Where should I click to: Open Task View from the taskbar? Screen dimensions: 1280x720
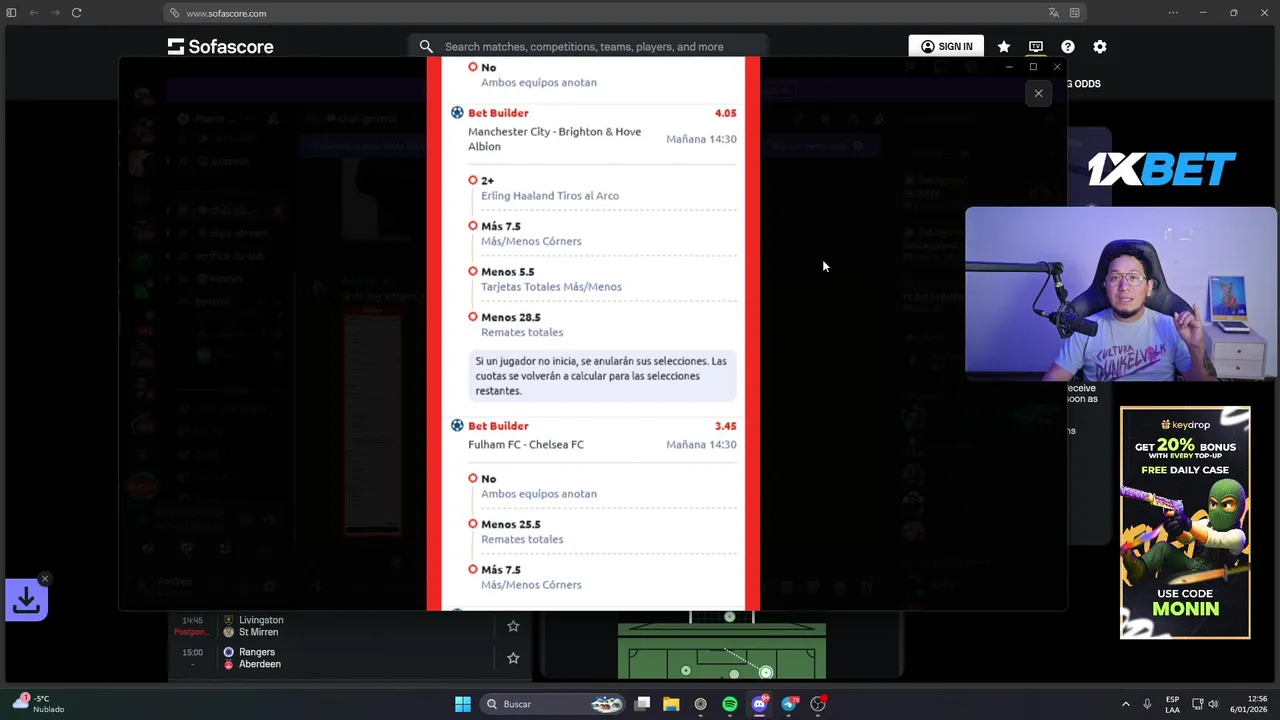pos(643,704)
